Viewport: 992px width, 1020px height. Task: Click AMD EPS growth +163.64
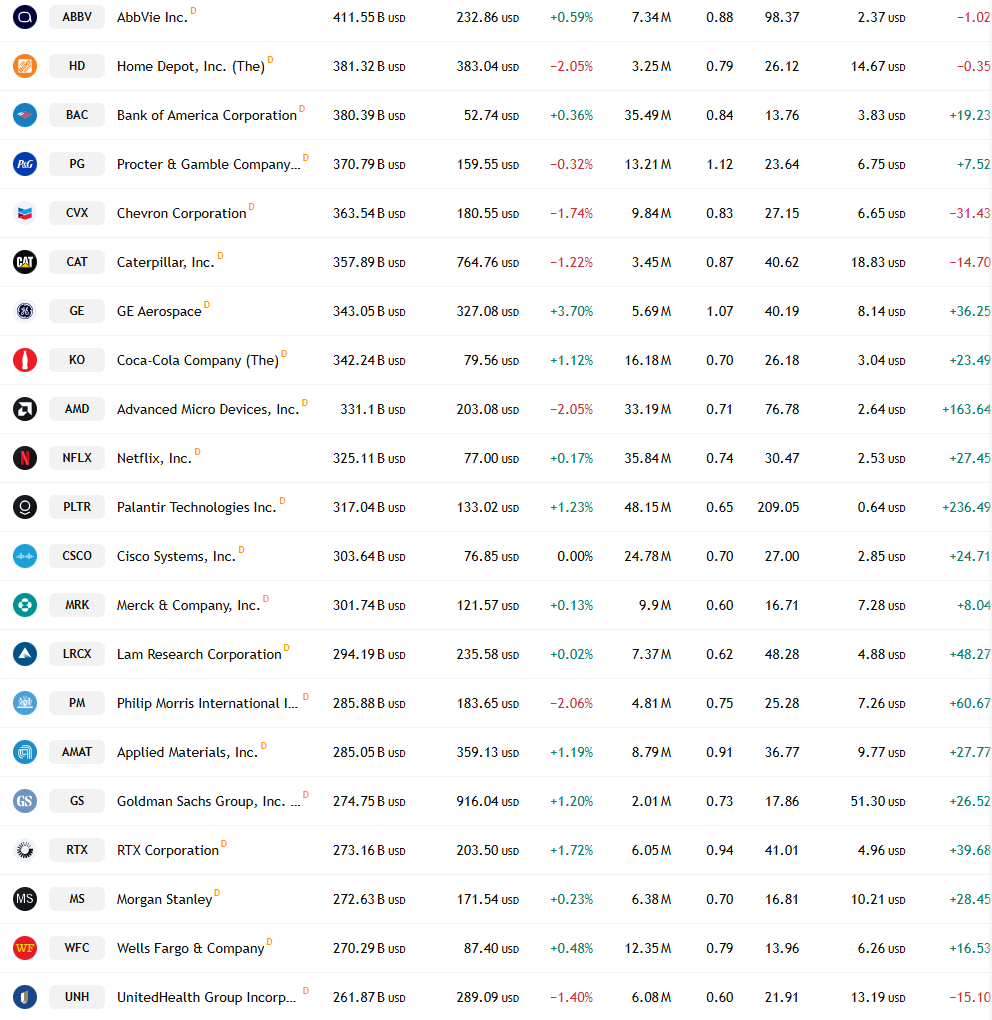pyautogui.click(x=966, y=409)
